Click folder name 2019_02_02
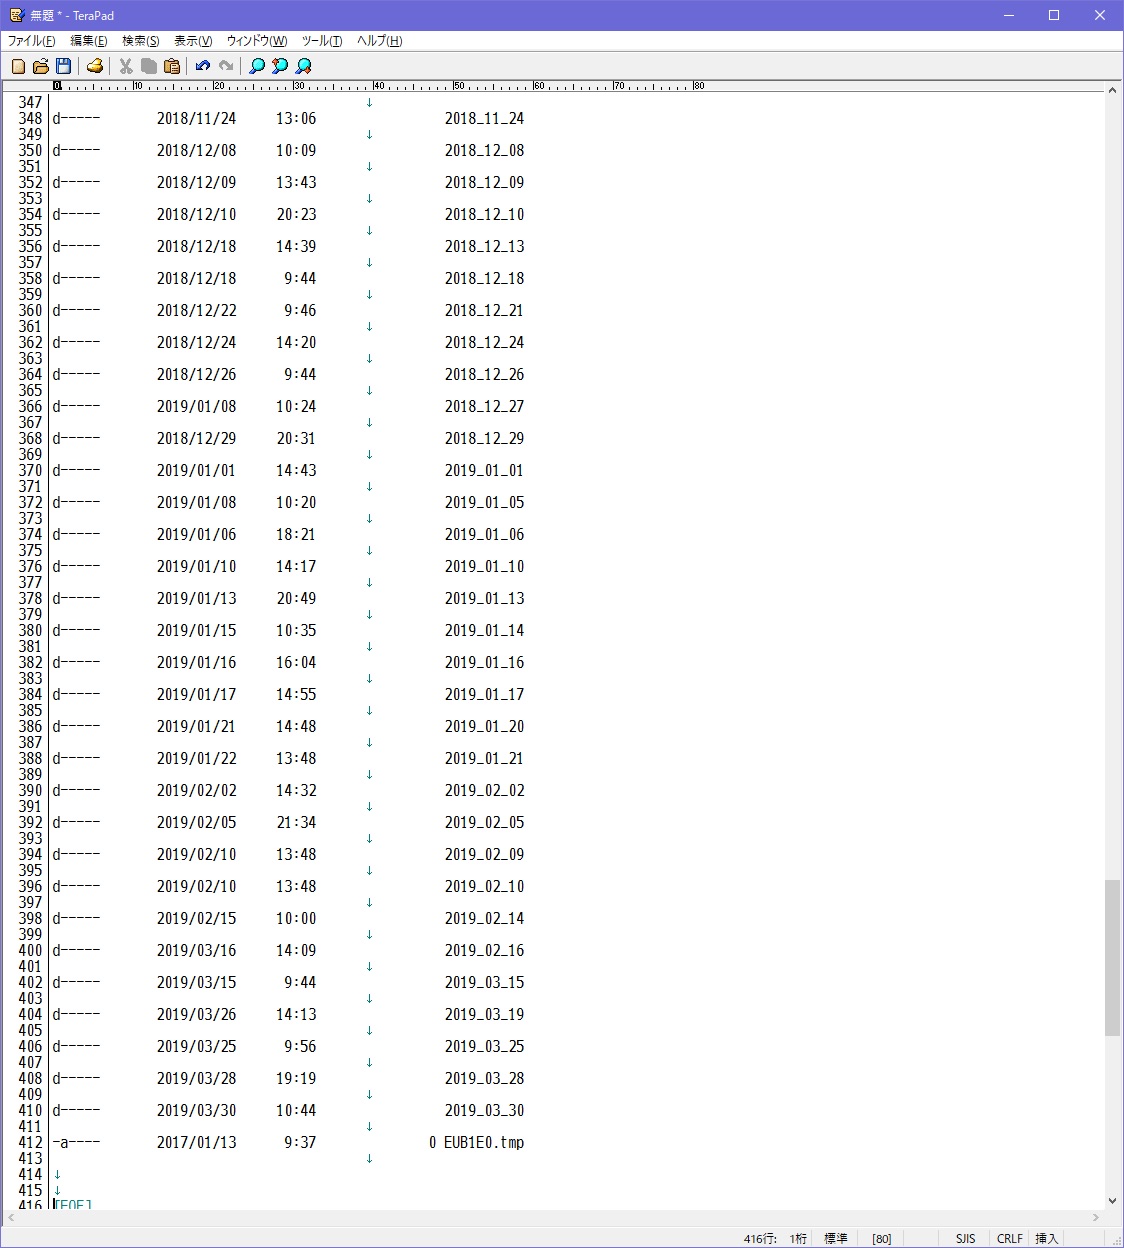Image resolution: width=1124 pixels, height=1248 pixels. coord(484,790)
